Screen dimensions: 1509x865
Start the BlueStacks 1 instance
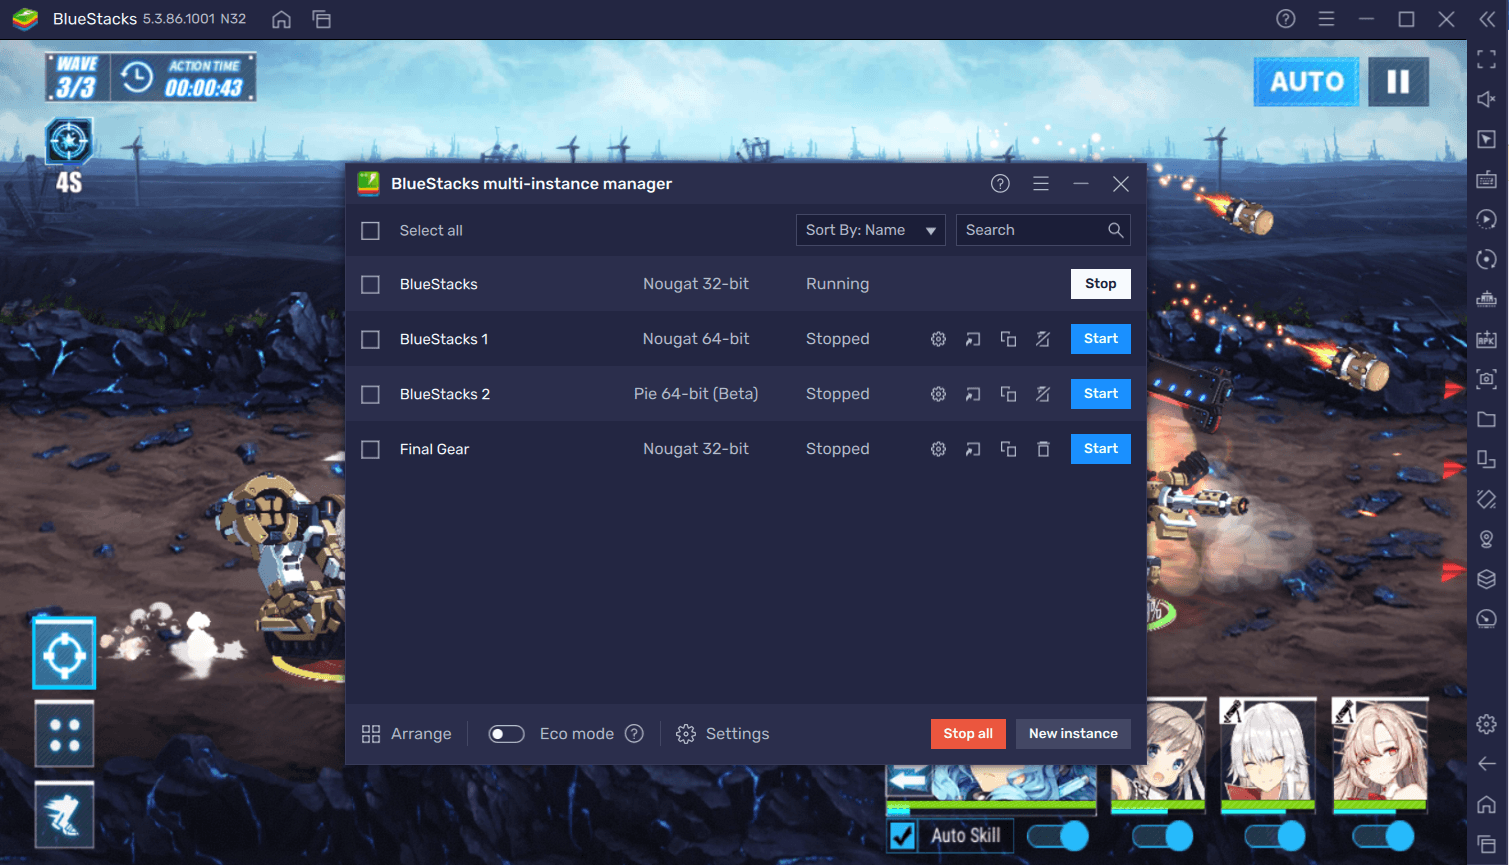(x=1101, y=339)
